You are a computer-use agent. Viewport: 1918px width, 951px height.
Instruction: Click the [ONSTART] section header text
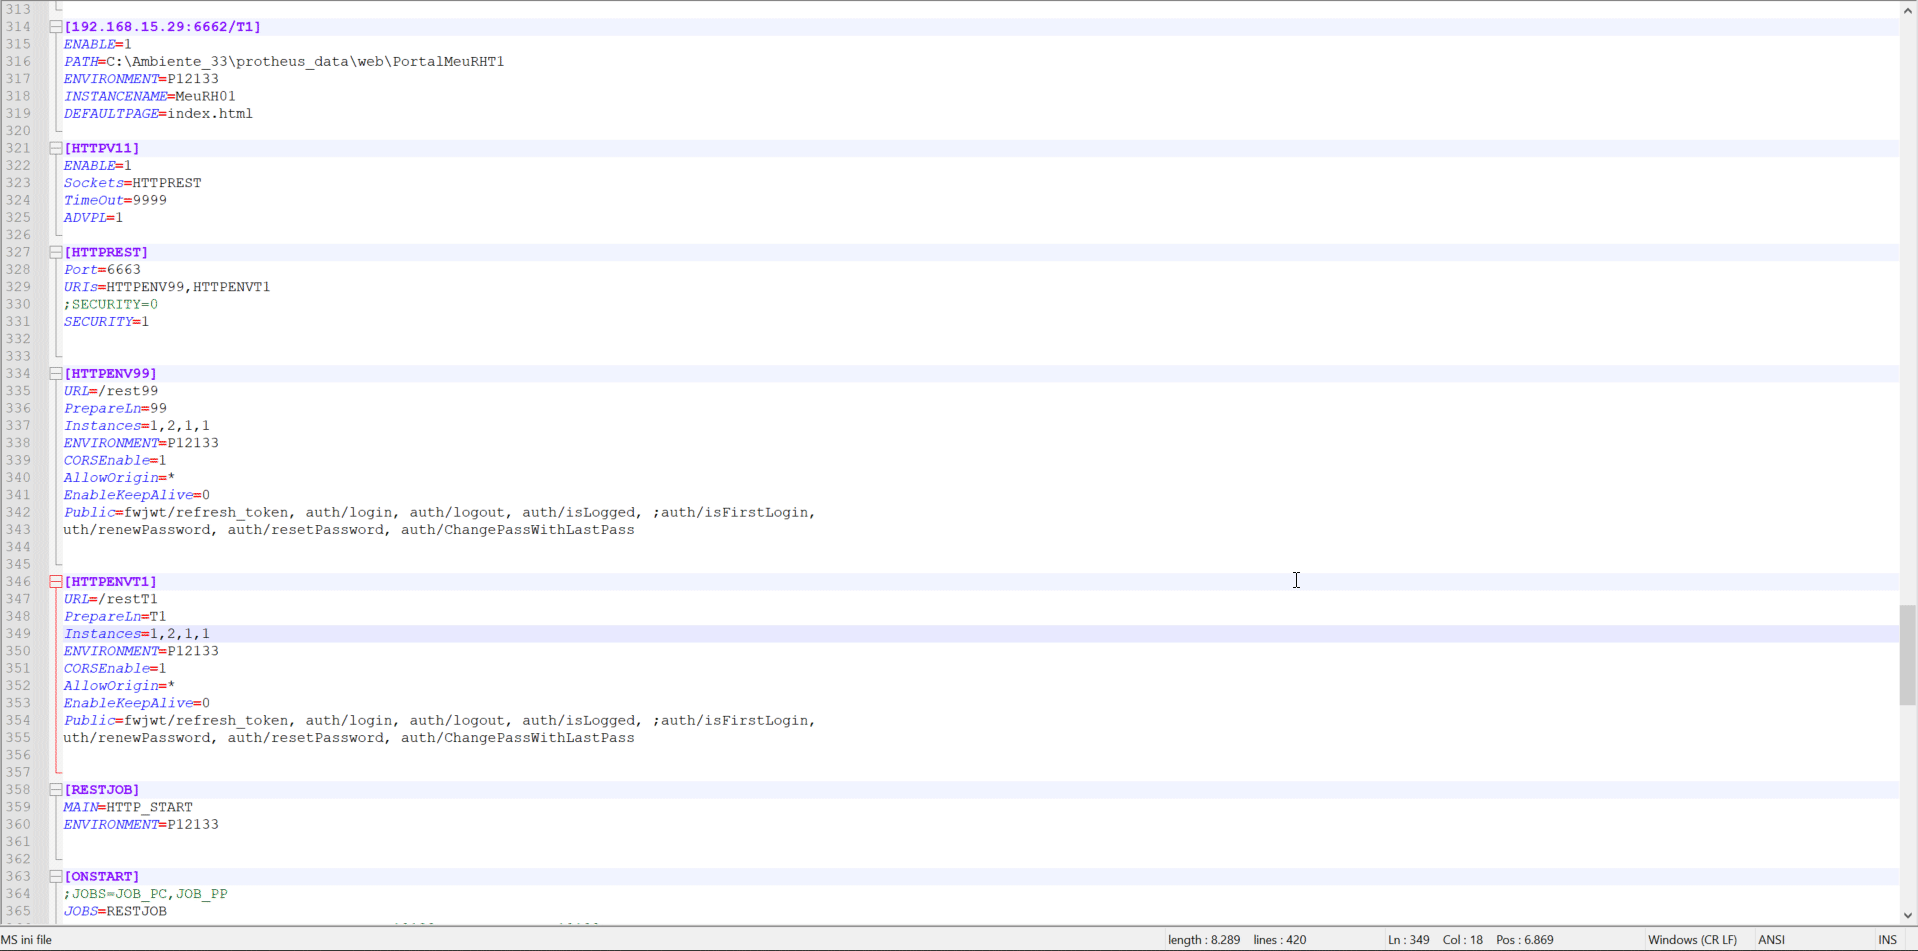coord(102,876)
